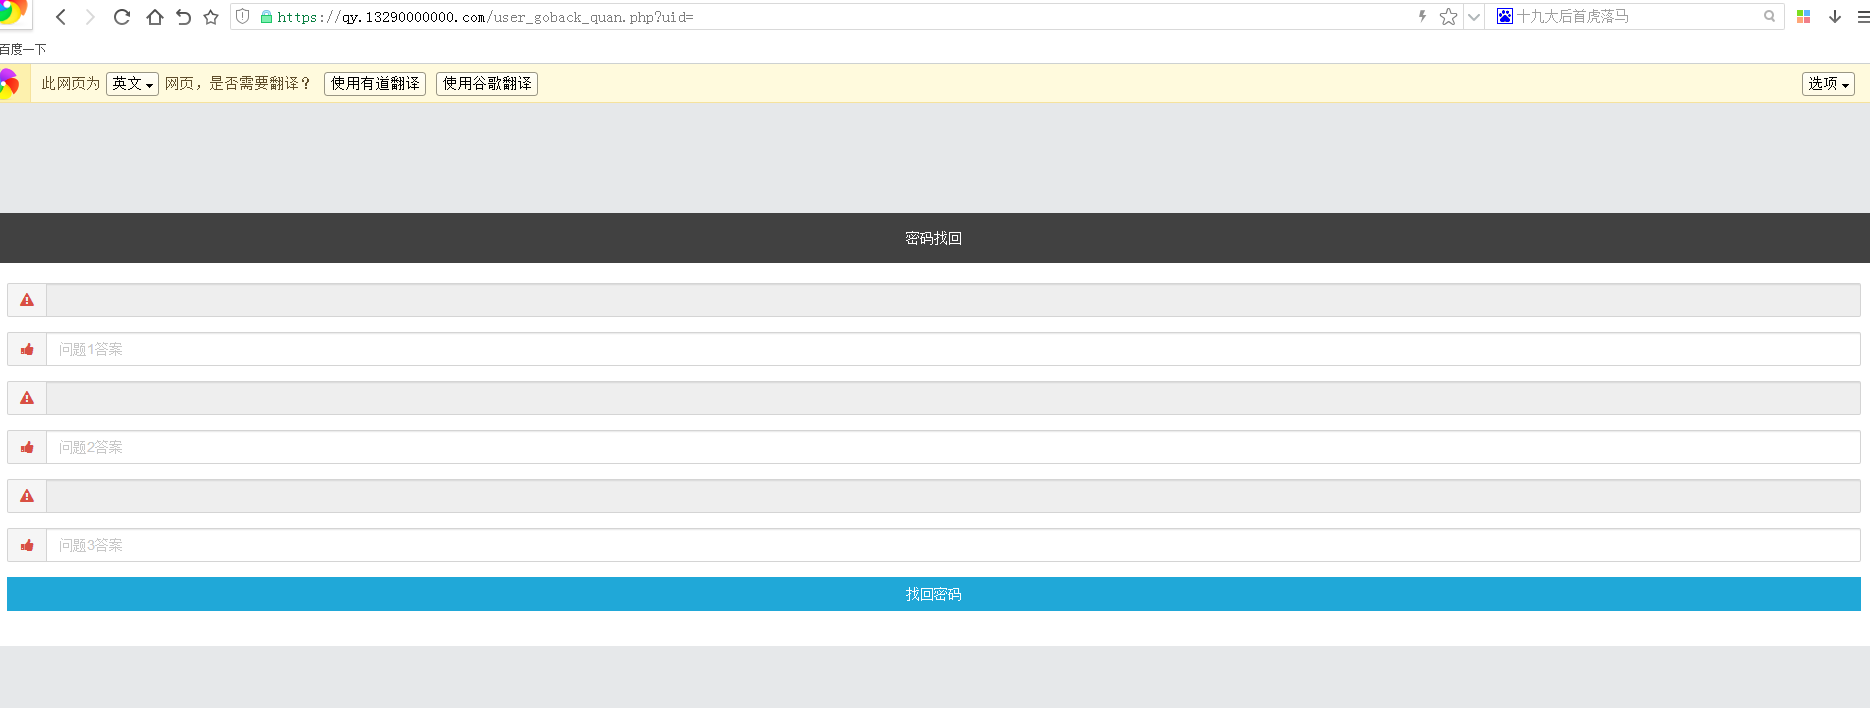Open the 选项 options dropdown
This screenshot has width=1870, height=708.
[x=1828, y=84]
